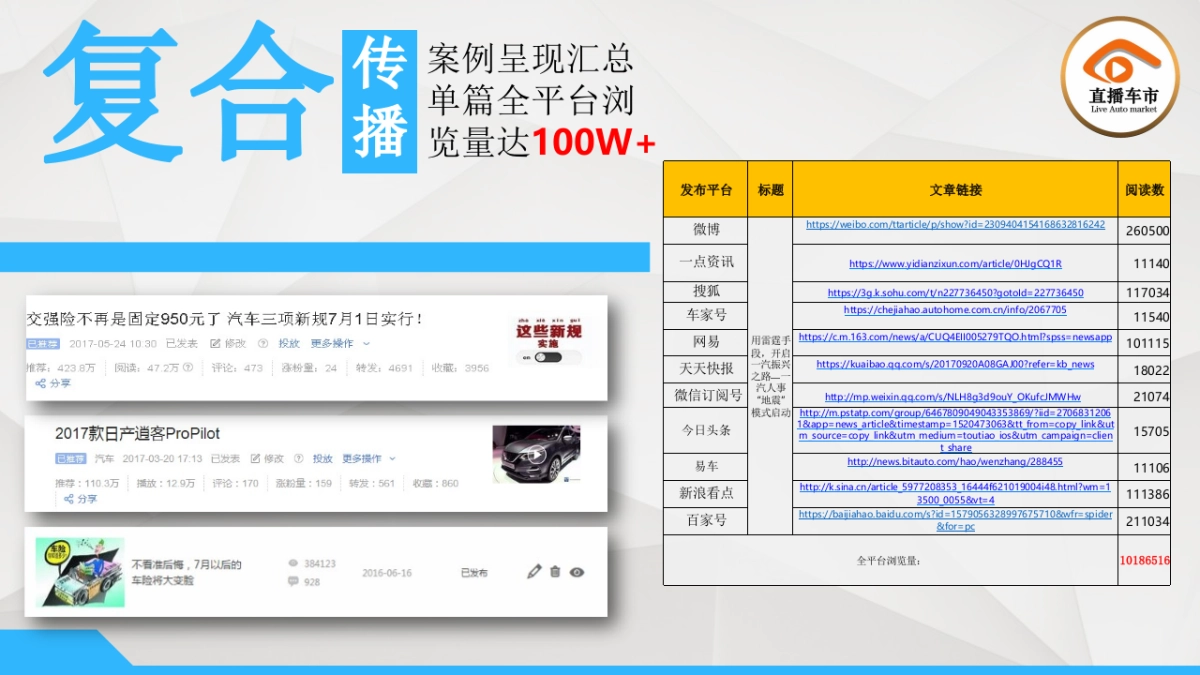Click the trash delete icon on the 车险 article row
This screenshot has width=1200, height=675.
[x=556, y=571]
